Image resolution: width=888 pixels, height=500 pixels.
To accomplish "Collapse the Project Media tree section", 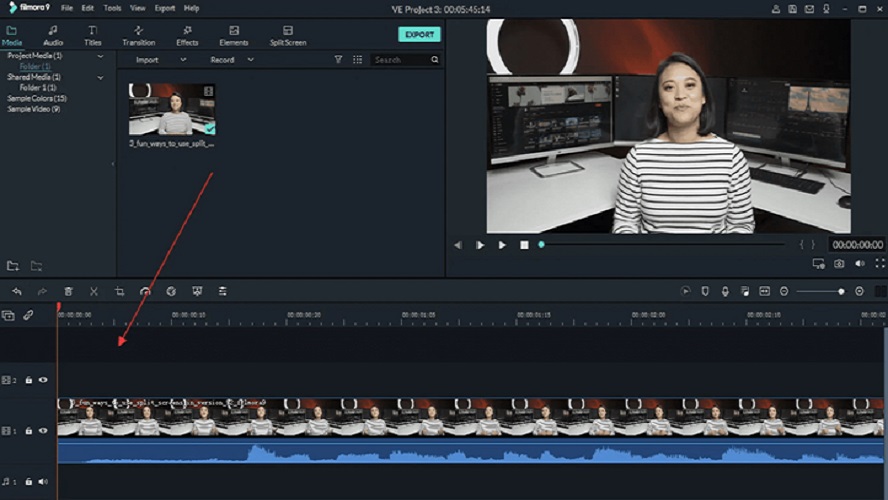I will coord(100,56).
